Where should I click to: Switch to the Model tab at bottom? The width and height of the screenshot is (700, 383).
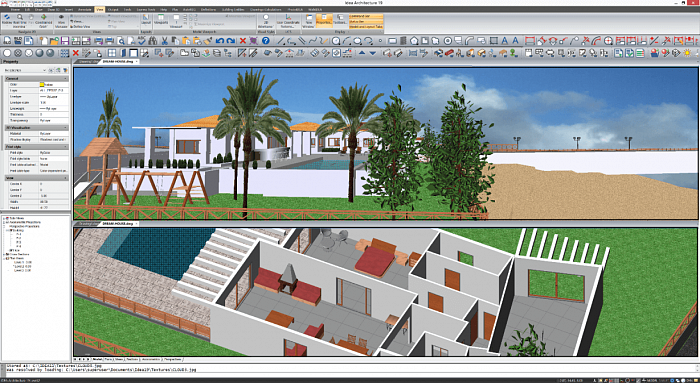pyautogui.click(x=97, y=359)
